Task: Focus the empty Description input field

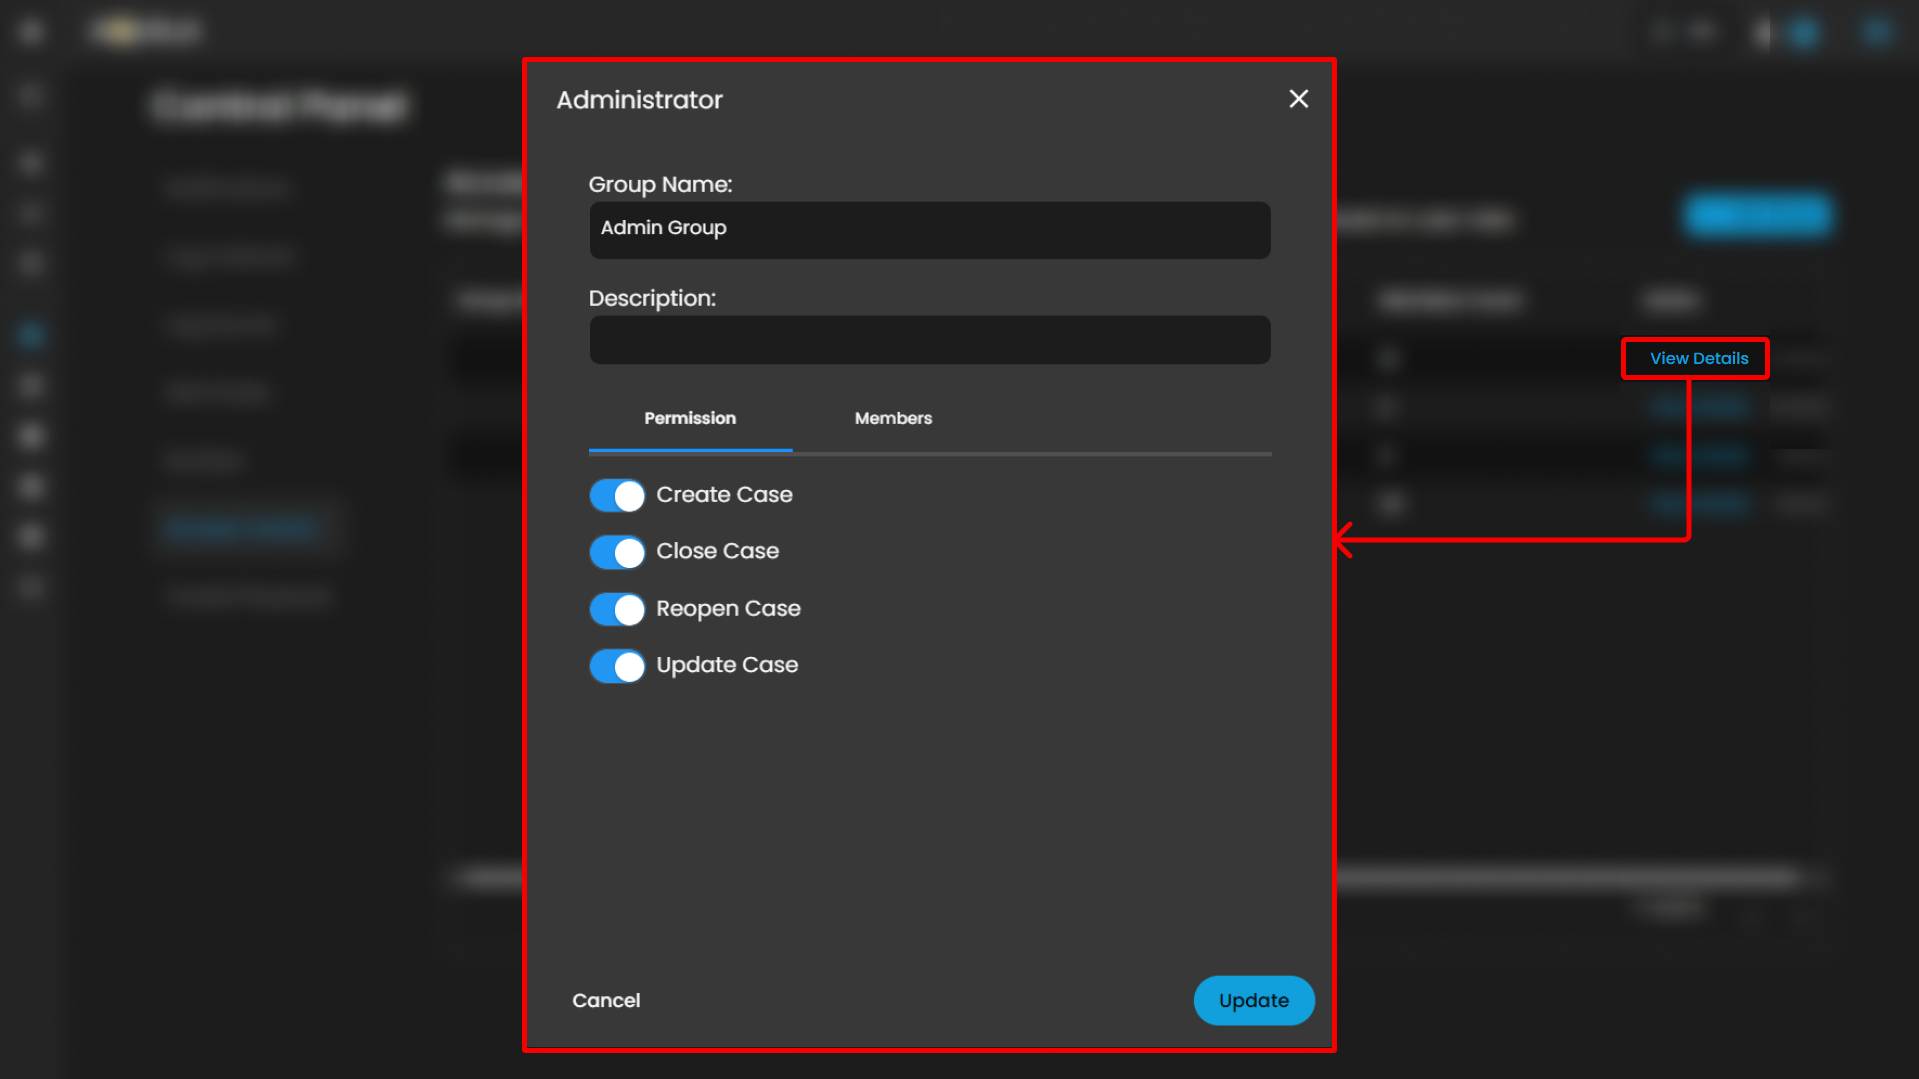Action: coord(929,340)
